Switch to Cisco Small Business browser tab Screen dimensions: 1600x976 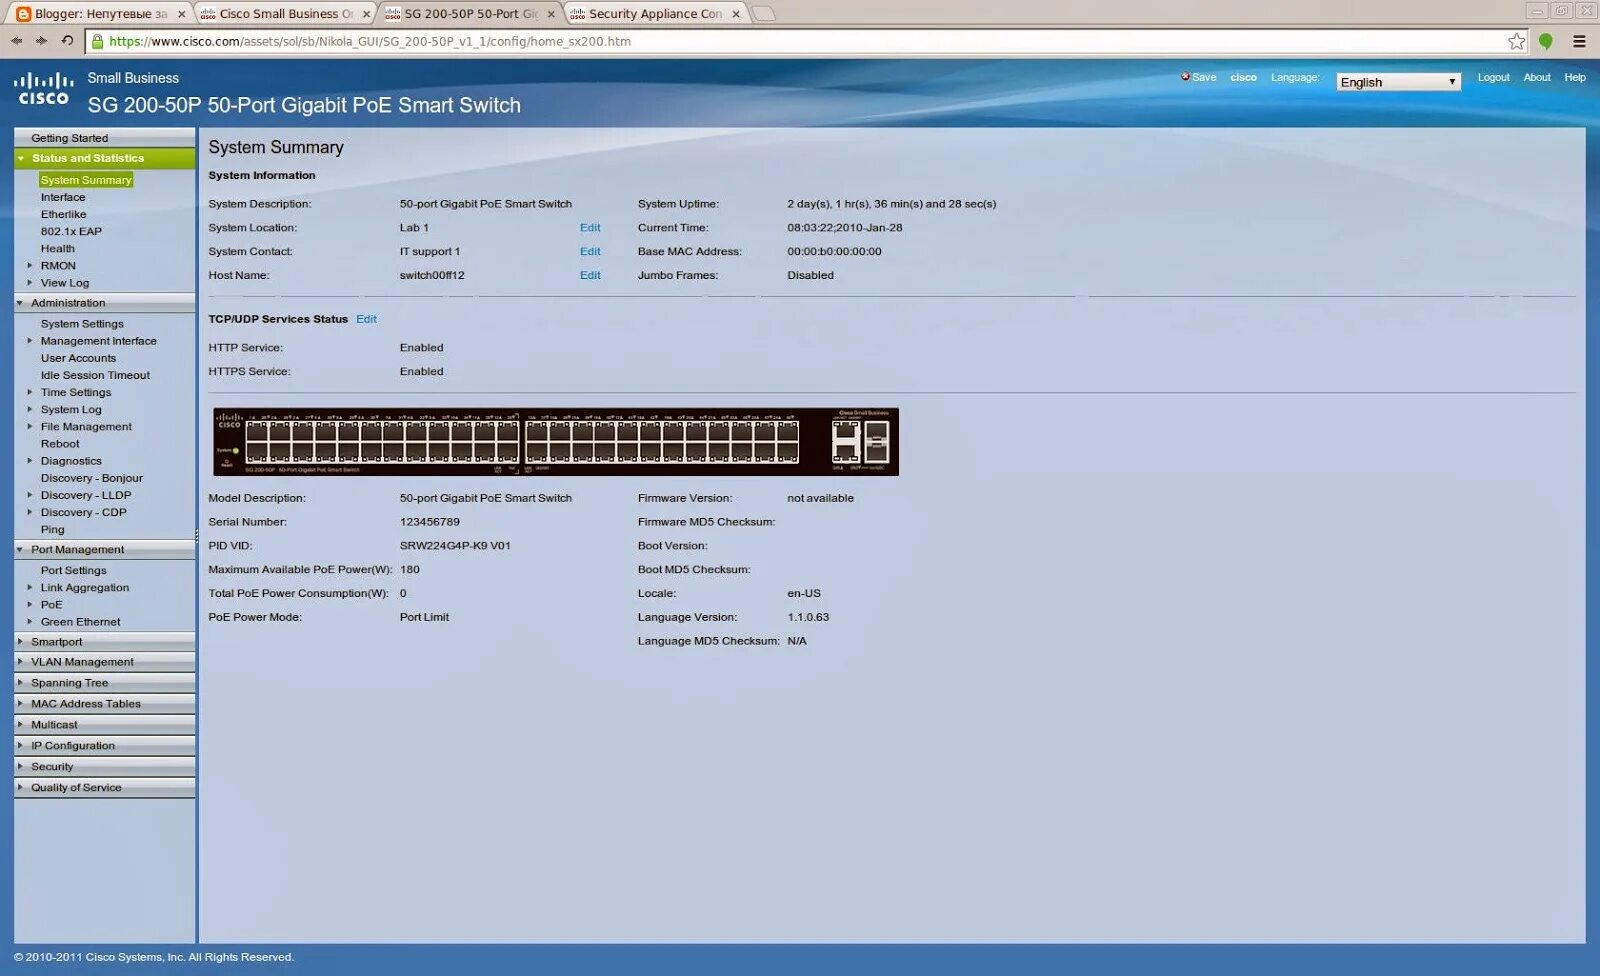pos(283,14)
